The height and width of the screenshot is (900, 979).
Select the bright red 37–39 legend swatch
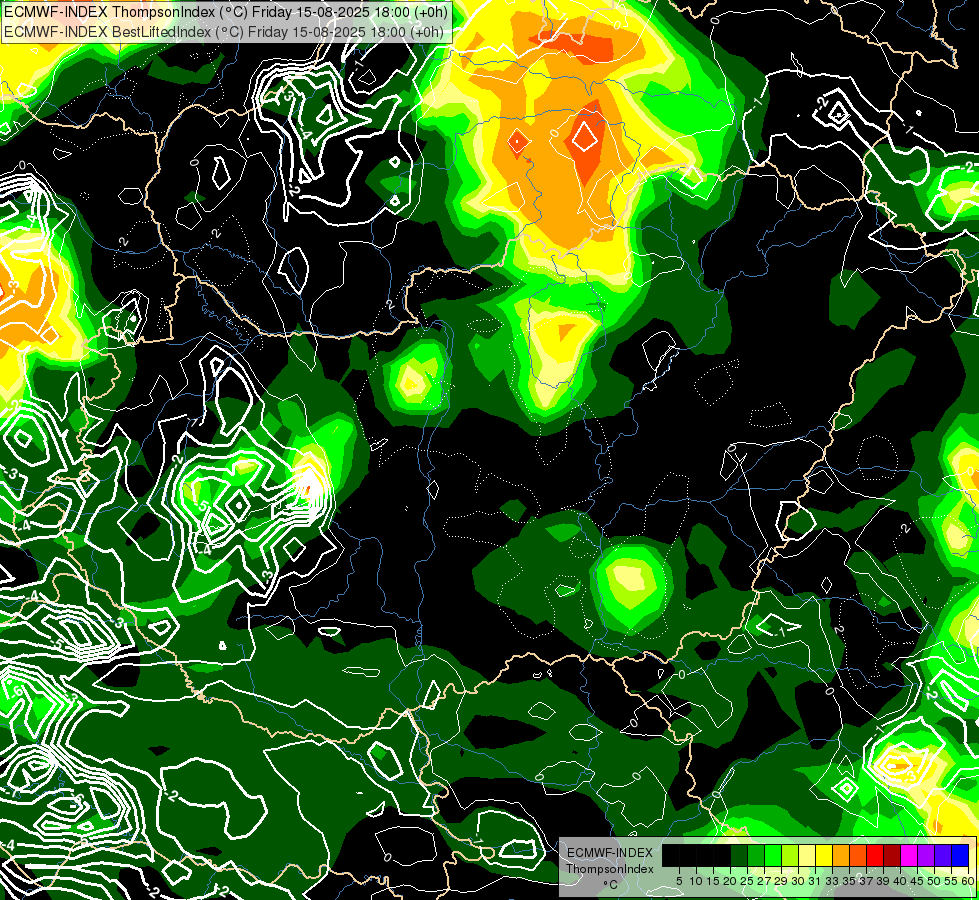tap(875, 855)
